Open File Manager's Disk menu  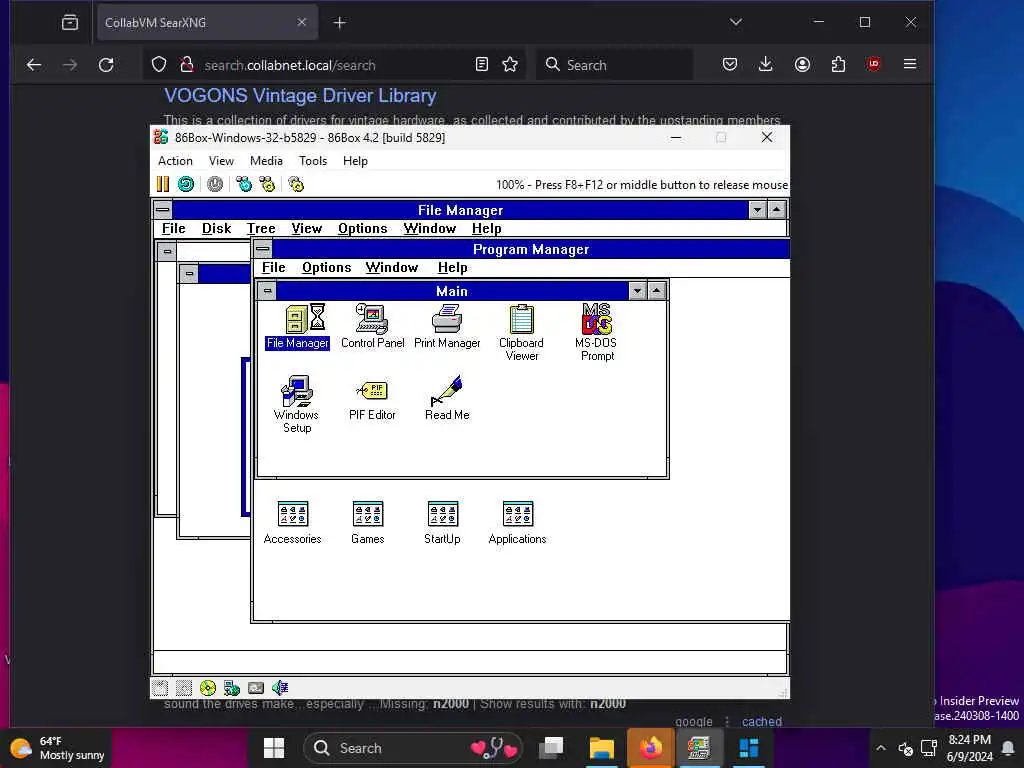217,229
